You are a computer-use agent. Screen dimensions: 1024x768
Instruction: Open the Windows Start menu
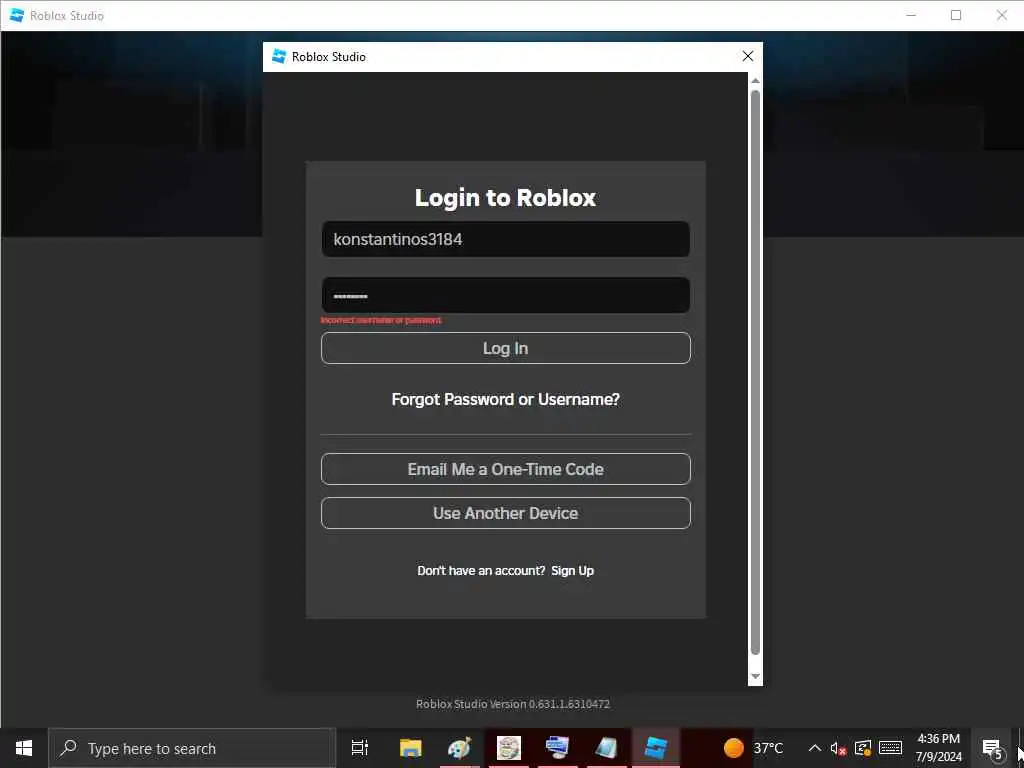click(x=24, y=748)
